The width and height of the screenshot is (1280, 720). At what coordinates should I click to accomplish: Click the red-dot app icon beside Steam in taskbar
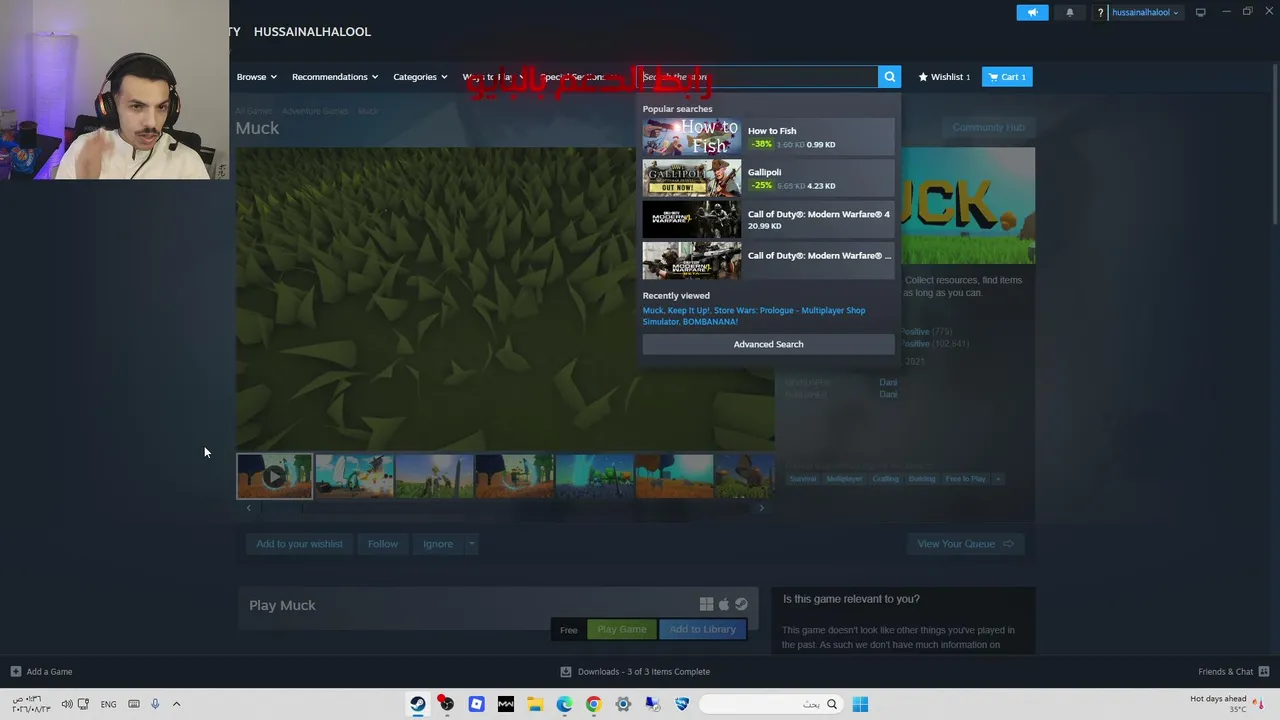click(447, 704)
